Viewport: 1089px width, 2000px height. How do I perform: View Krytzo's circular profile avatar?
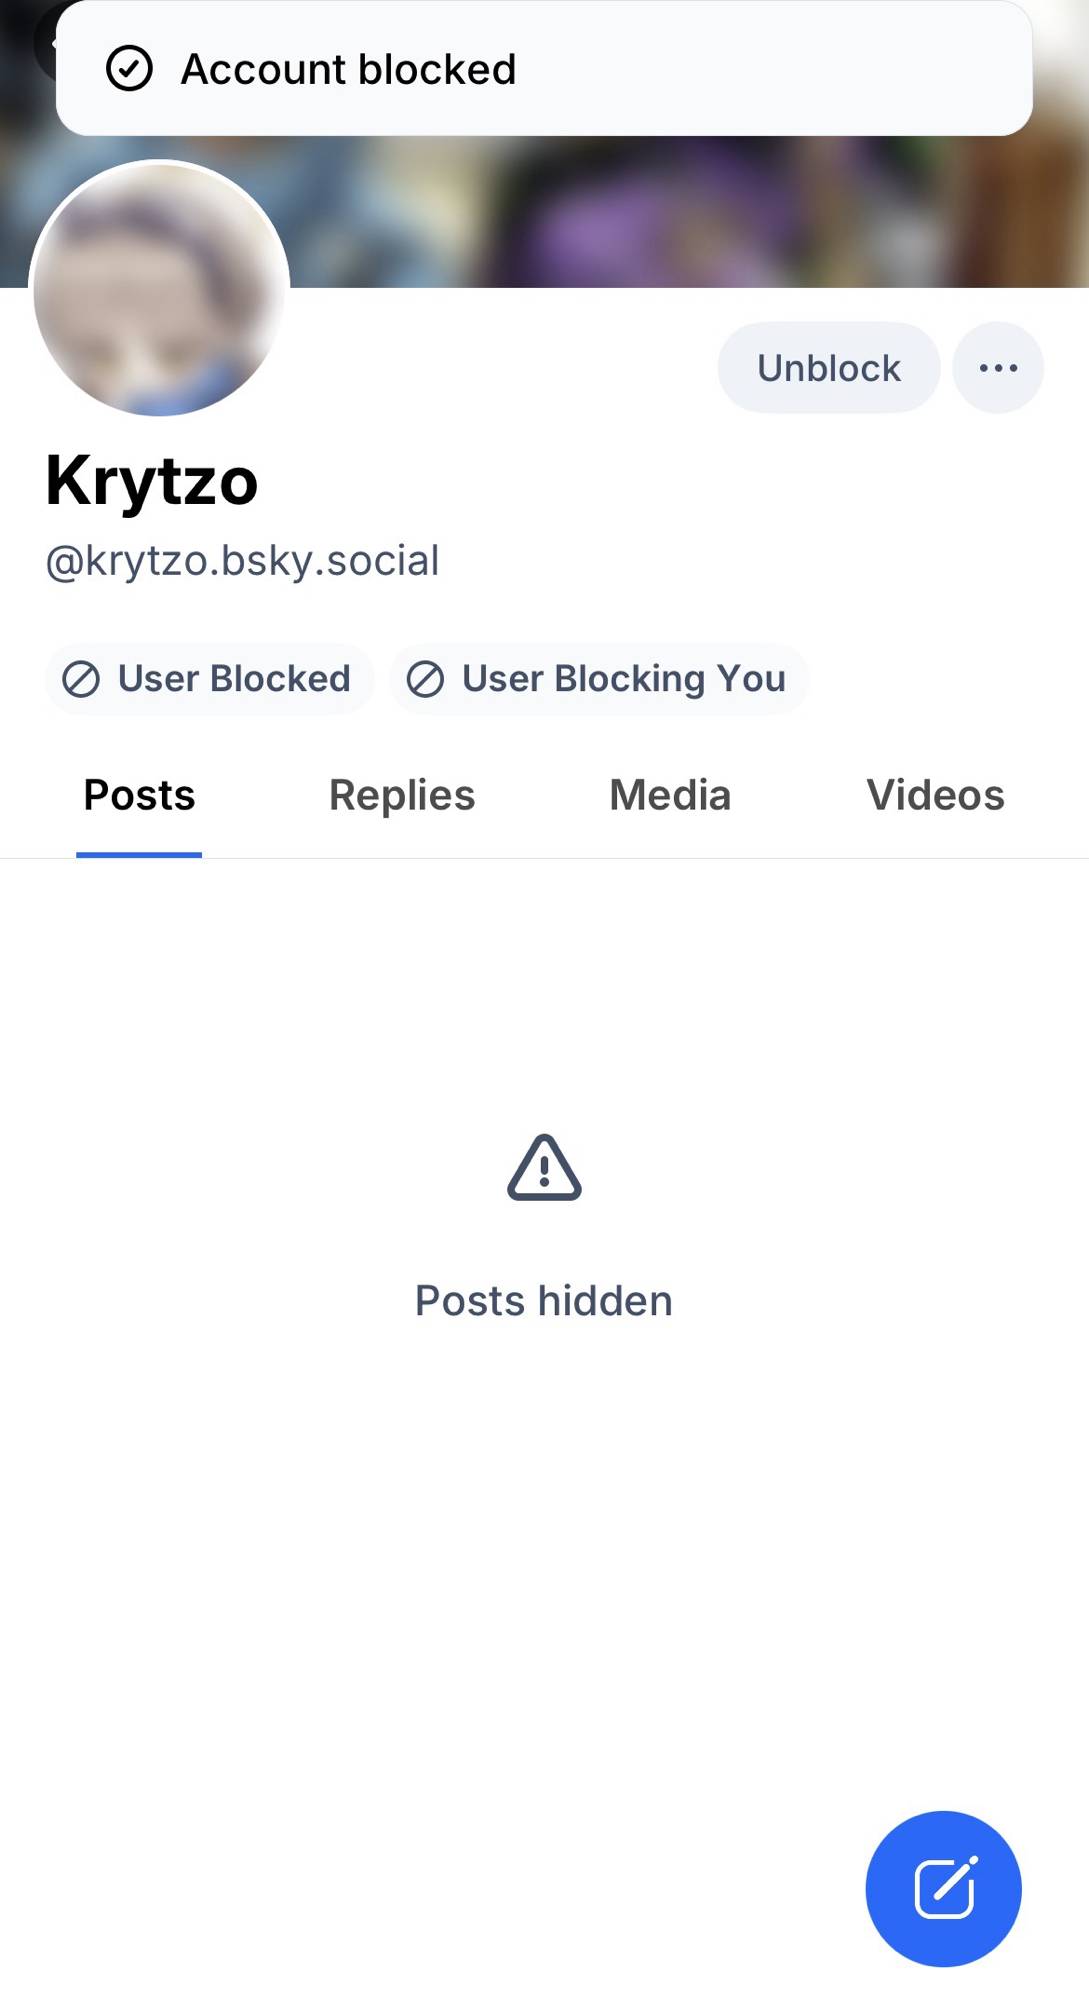(160, 289)
